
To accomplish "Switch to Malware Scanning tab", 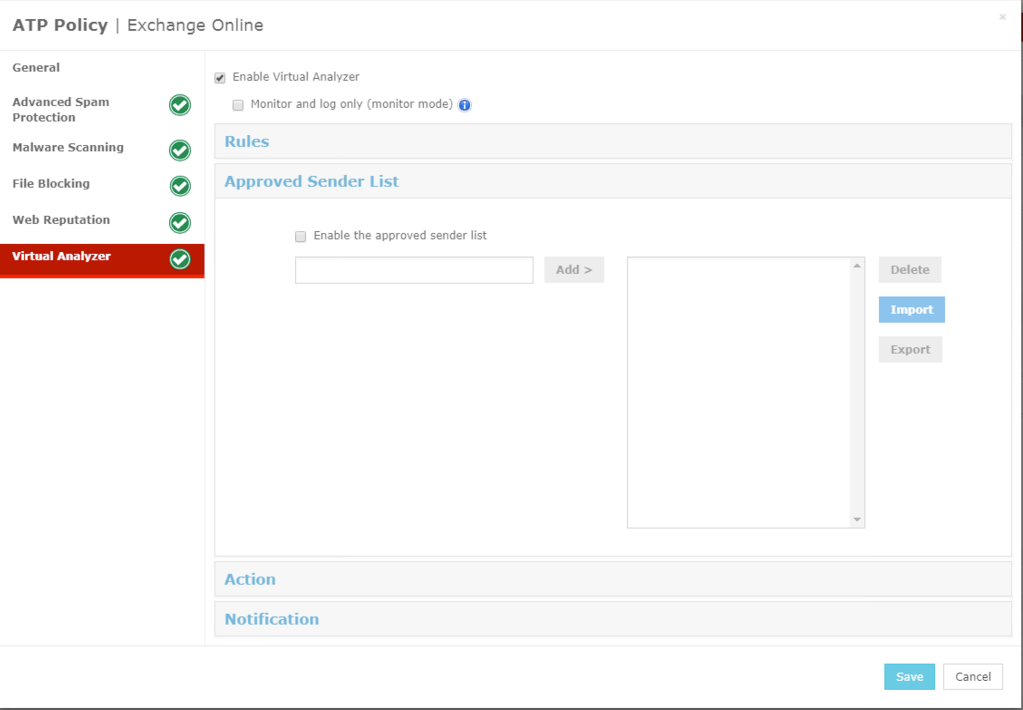I will pos(102,147).
